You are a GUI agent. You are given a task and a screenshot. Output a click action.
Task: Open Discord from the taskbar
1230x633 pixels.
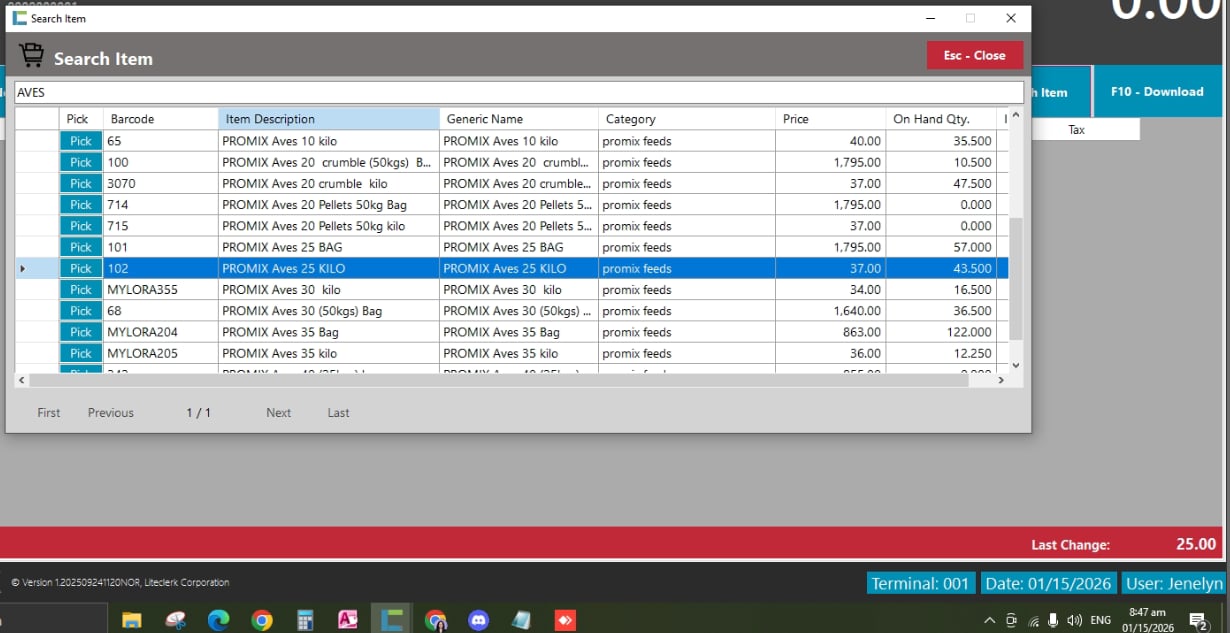(x=478, y=620)
